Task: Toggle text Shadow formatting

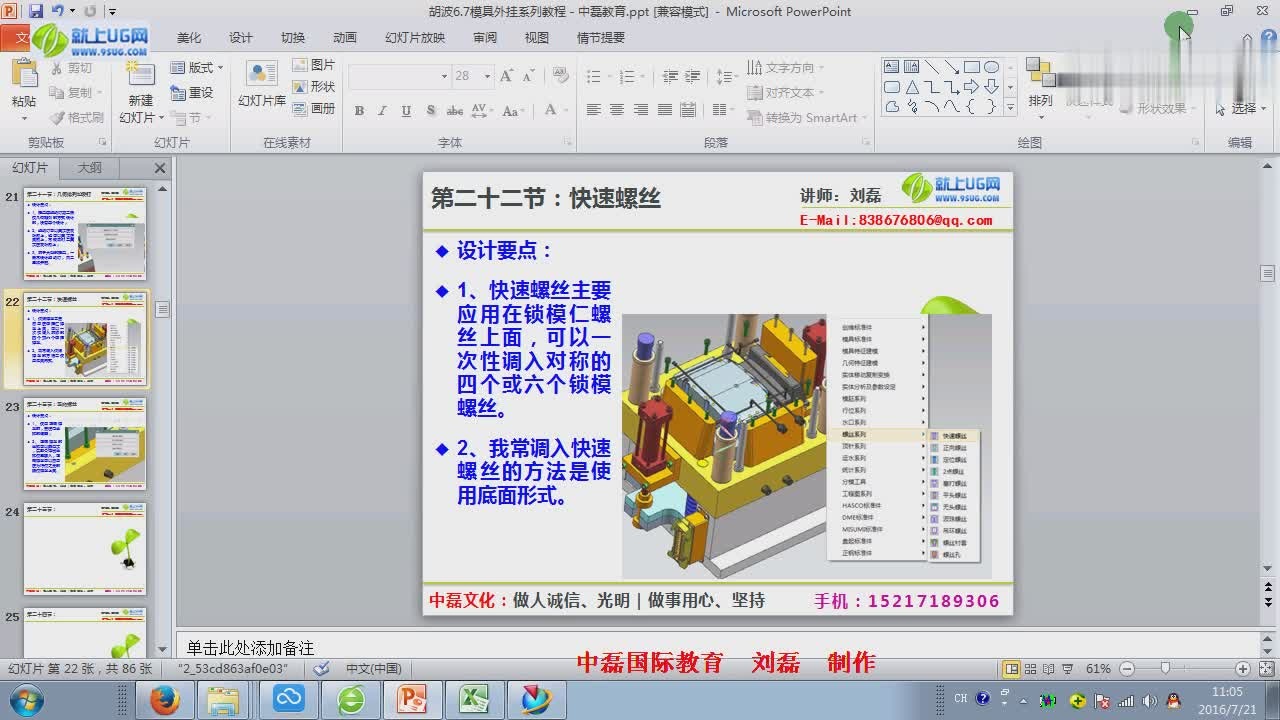Action: (431, 110)
